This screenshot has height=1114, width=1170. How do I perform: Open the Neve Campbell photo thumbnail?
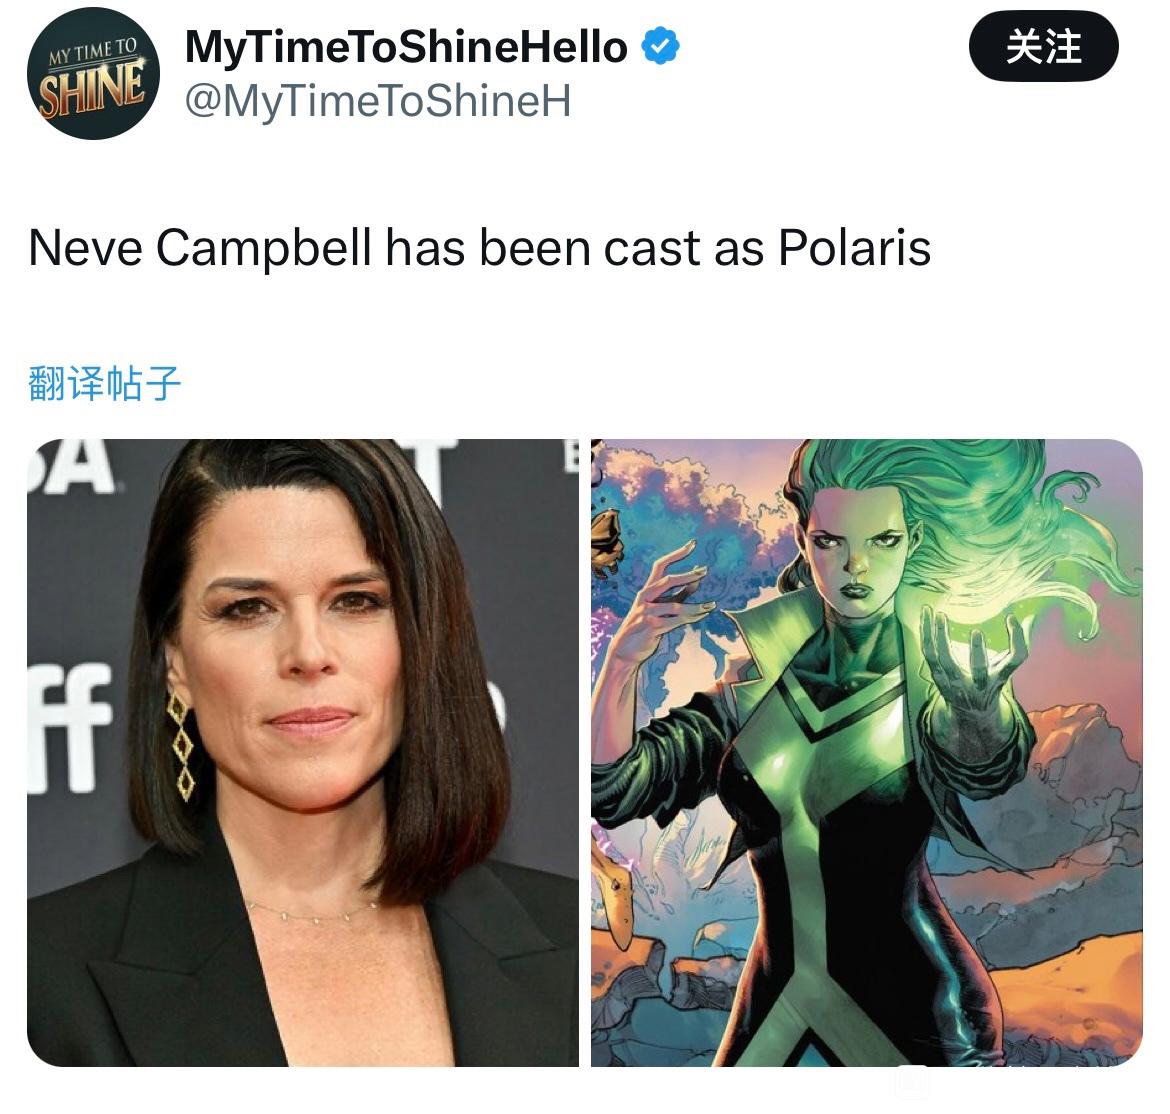tap(303, 752)
